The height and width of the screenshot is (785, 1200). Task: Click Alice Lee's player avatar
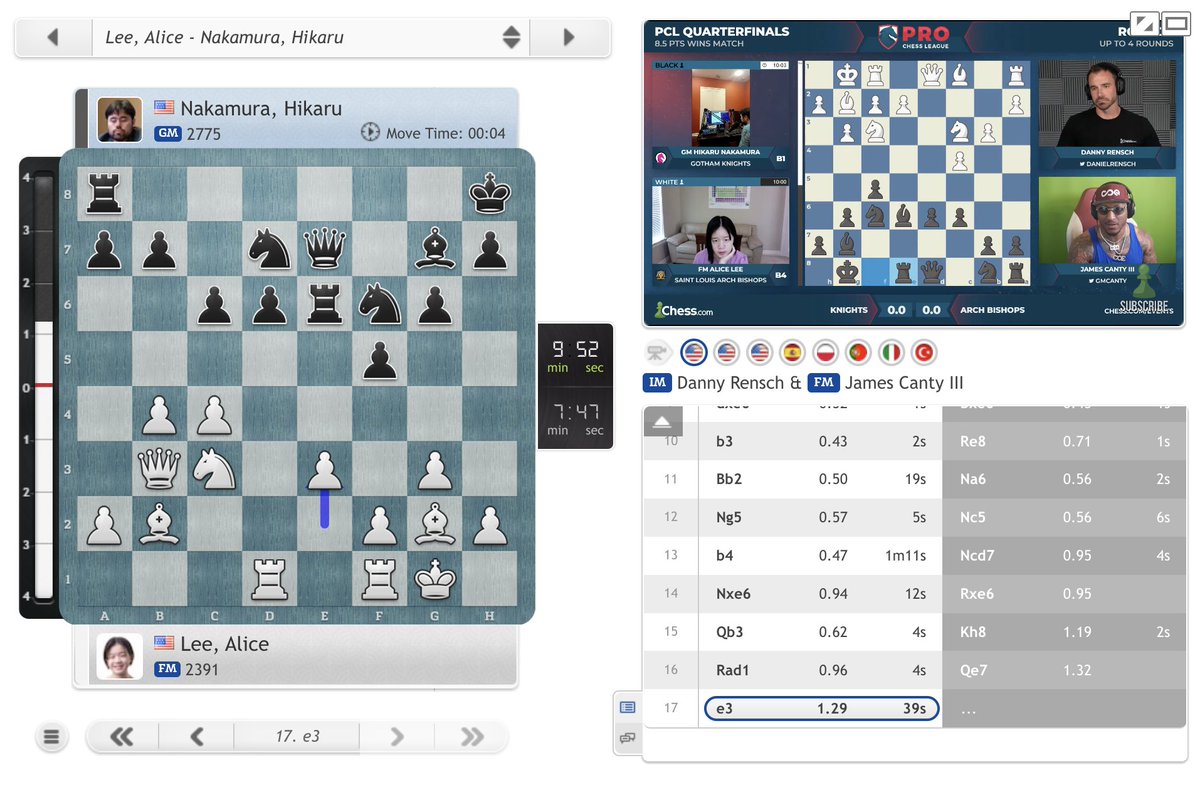119,656
